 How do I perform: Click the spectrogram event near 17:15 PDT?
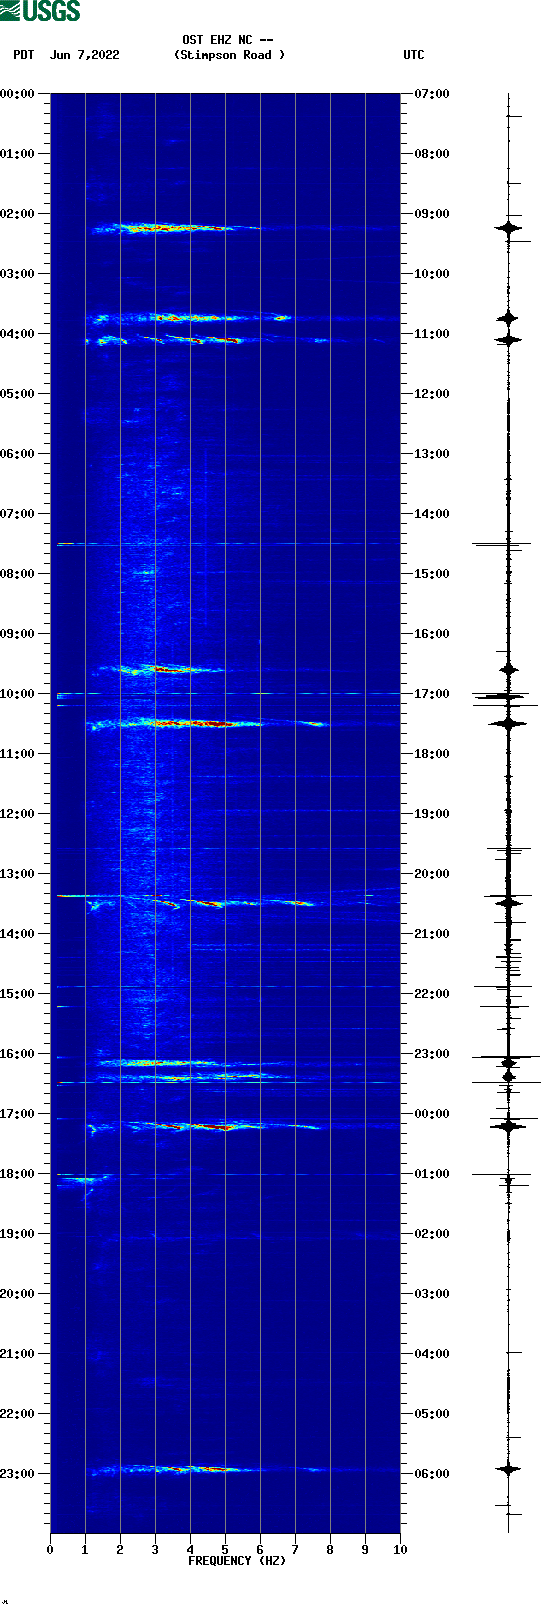pos(205,1127)
